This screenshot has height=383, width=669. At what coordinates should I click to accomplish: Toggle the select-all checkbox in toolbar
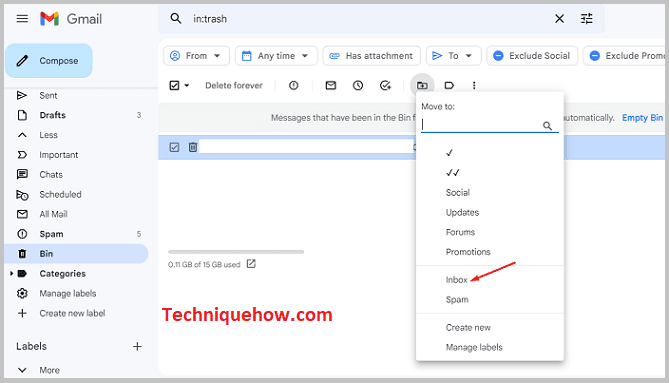pyautogui.click(x=175, y=85)
